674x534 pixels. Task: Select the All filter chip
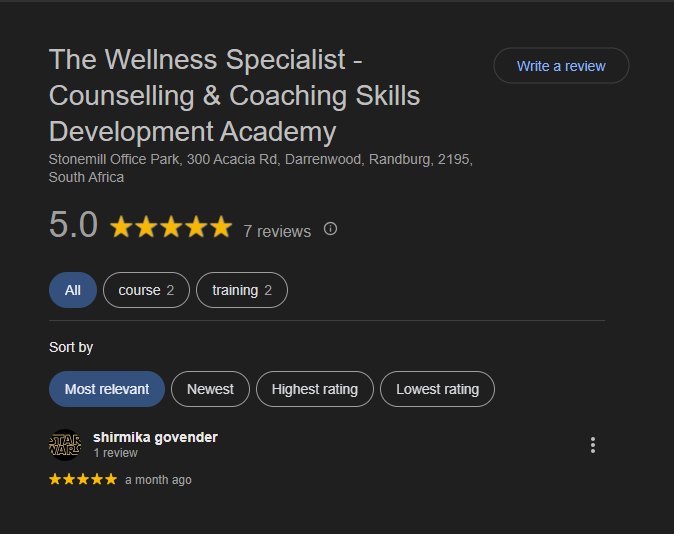click(x=73, y=290)
